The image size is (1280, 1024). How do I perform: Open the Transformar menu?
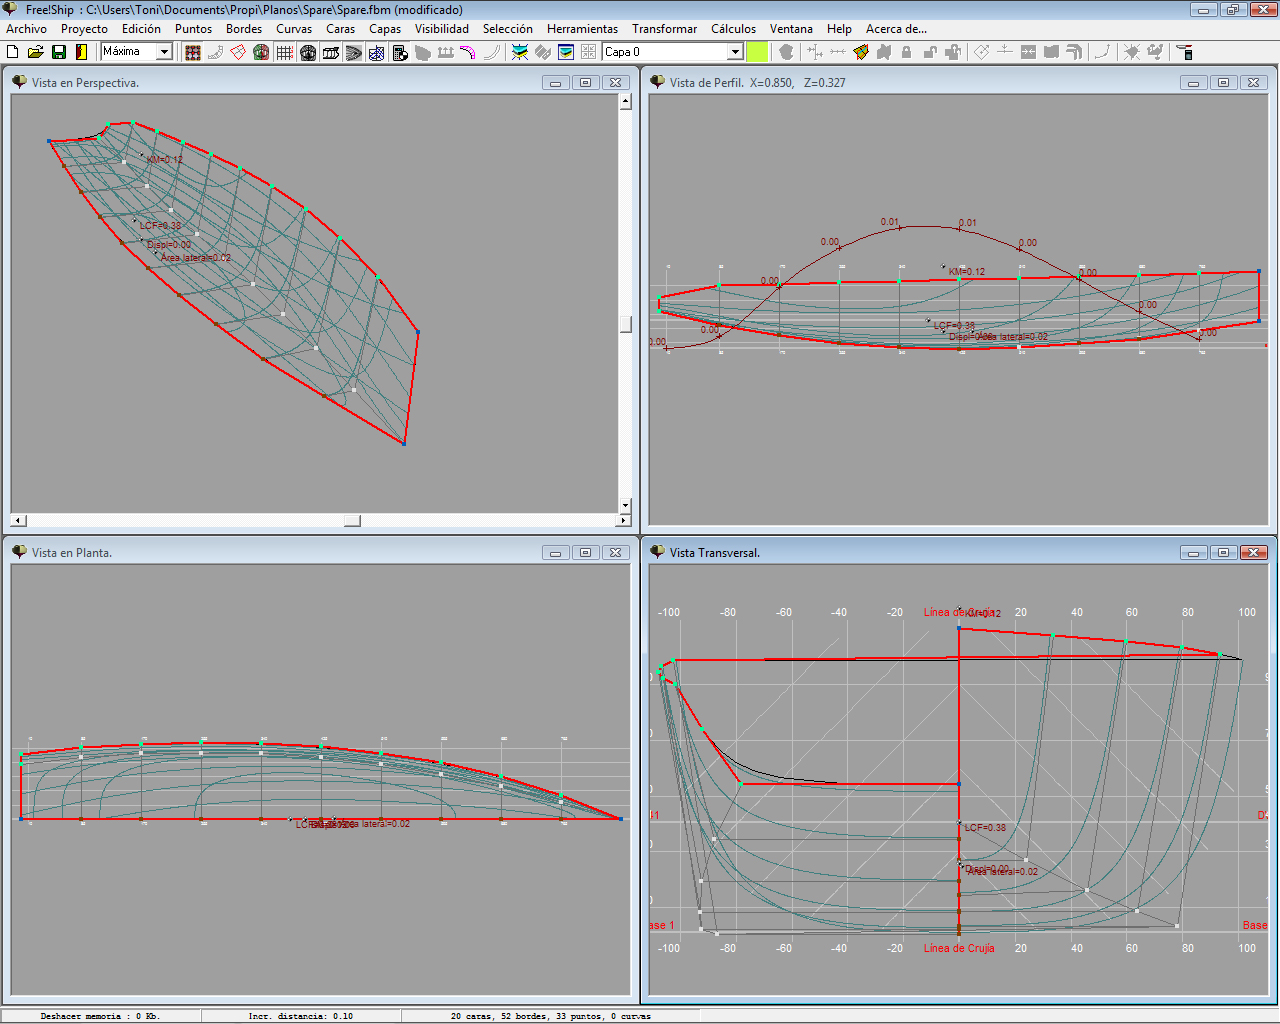[664, 29]
